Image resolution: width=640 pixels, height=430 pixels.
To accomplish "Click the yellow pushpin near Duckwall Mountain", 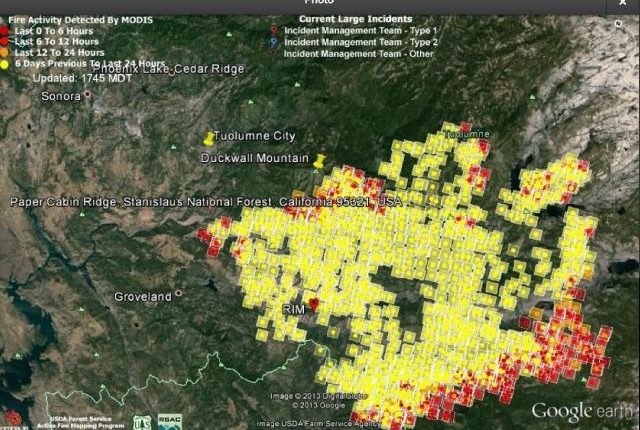I will [x=320, y=160].
